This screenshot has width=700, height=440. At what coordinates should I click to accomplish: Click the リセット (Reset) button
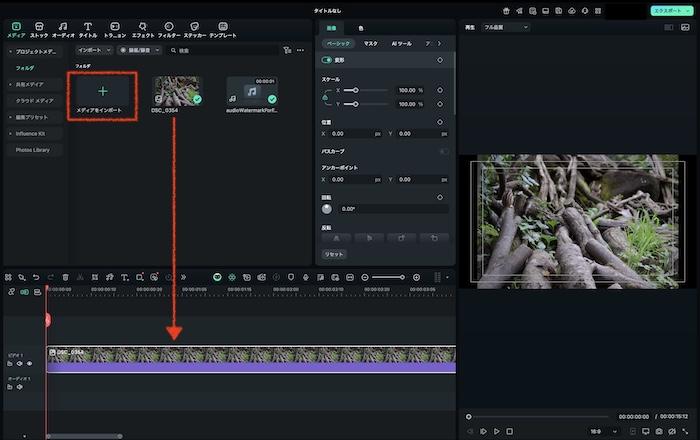pos(333,254)
